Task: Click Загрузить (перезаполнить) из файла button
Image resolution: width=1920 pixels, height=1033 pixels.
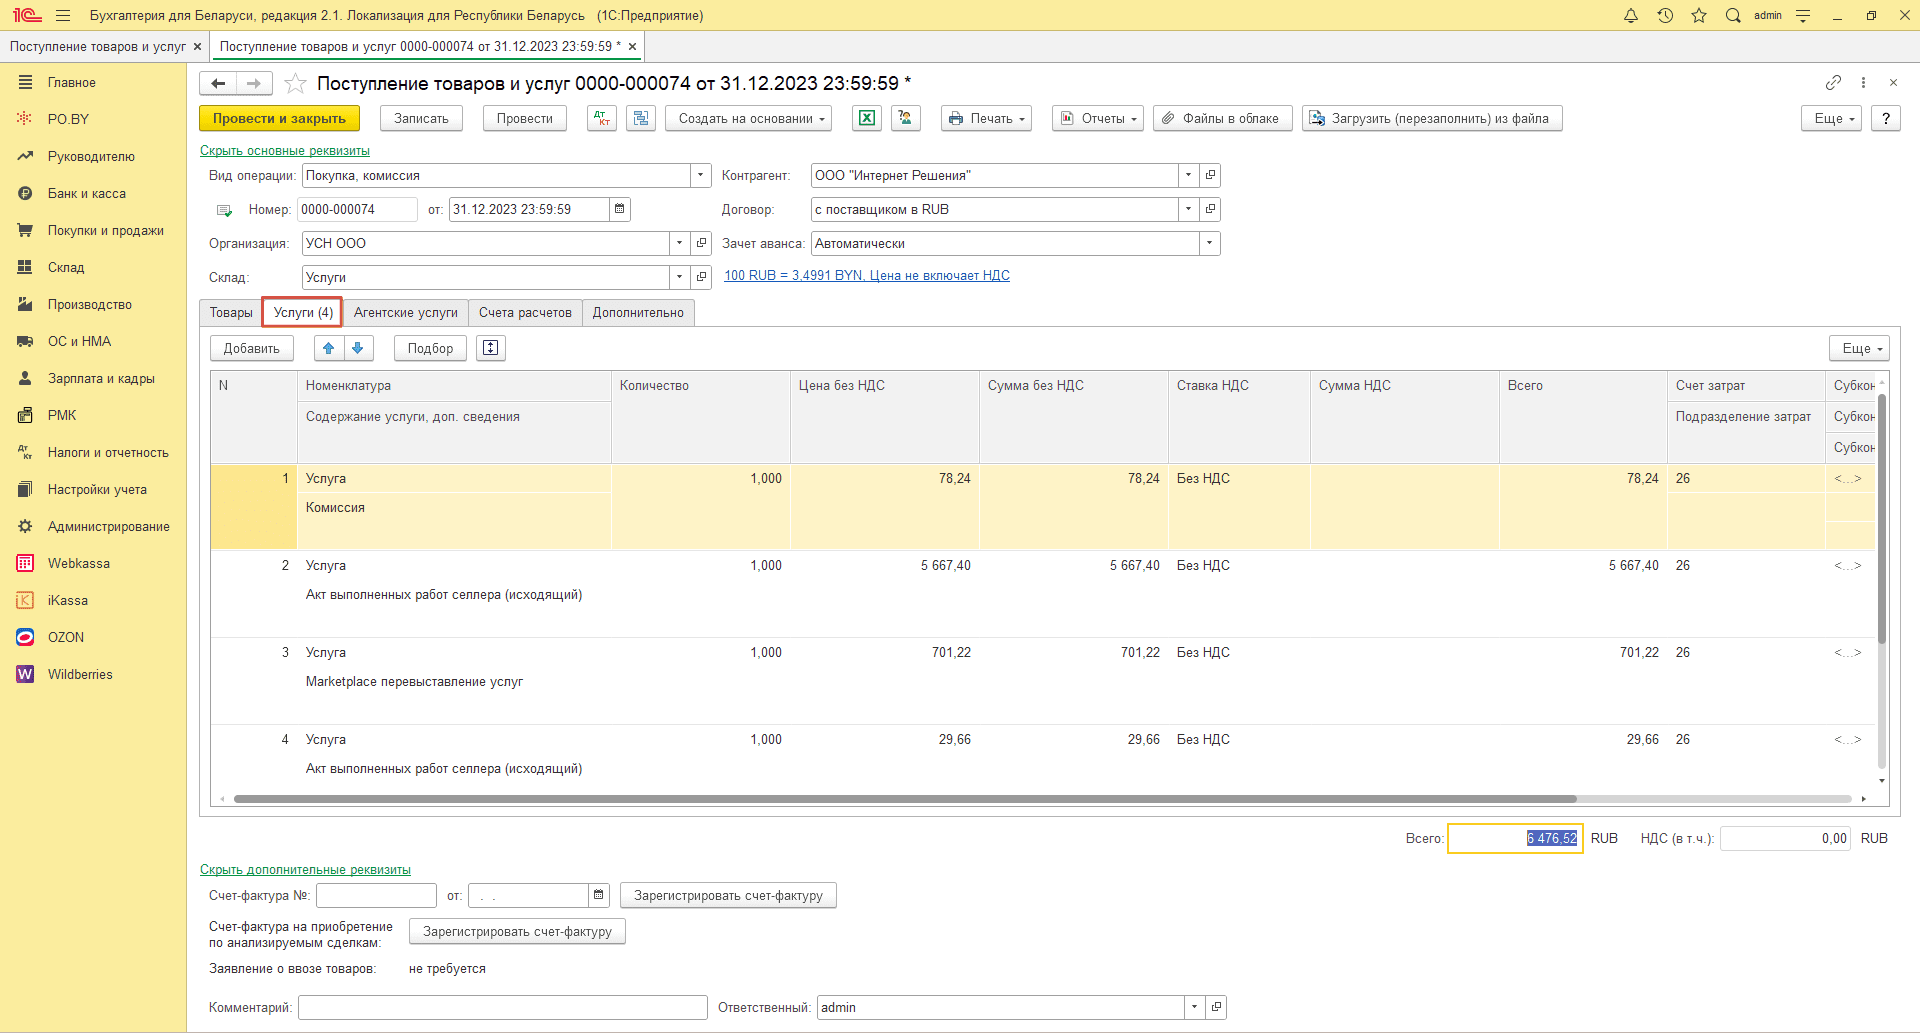Action: coord(1432,118)
